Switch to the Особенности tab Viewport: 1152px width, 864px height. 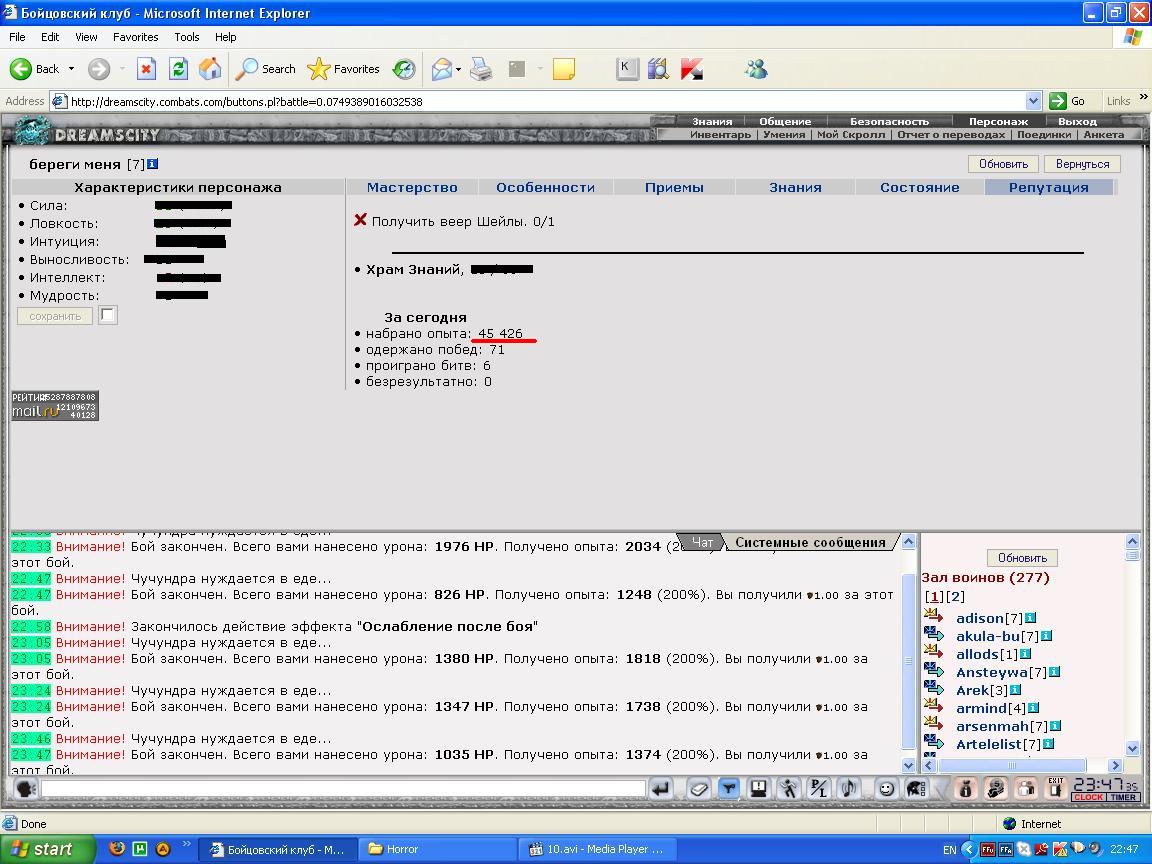coord(545,187)
